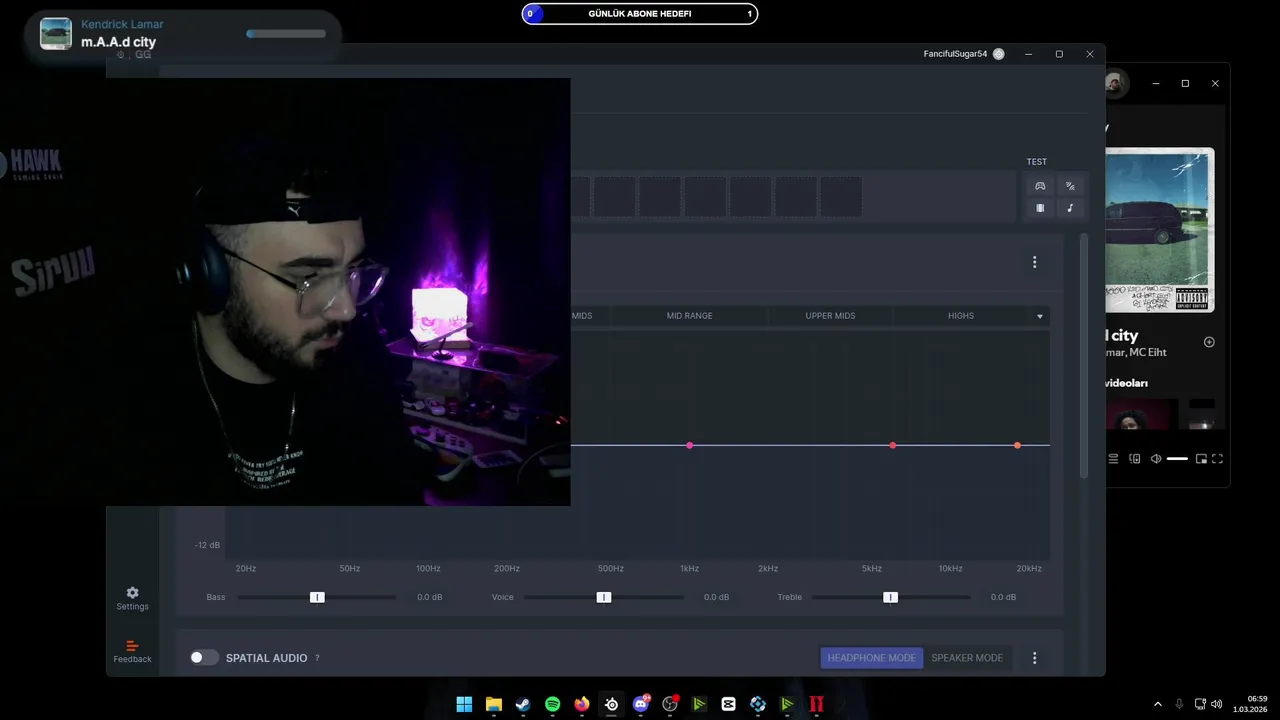Click the Voice 0.0 dB value
Image resolution: width=1280 pixels, height=720 pixels.
(x=716, y=597)
